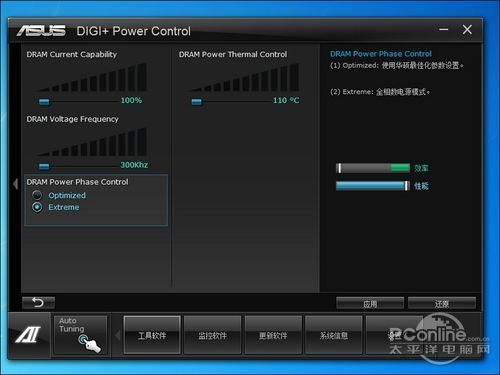Click the DRAM Voltage Frequency label
Image resolution: width=500 pixels, height=375 pixels.
[x=72, y=119]
